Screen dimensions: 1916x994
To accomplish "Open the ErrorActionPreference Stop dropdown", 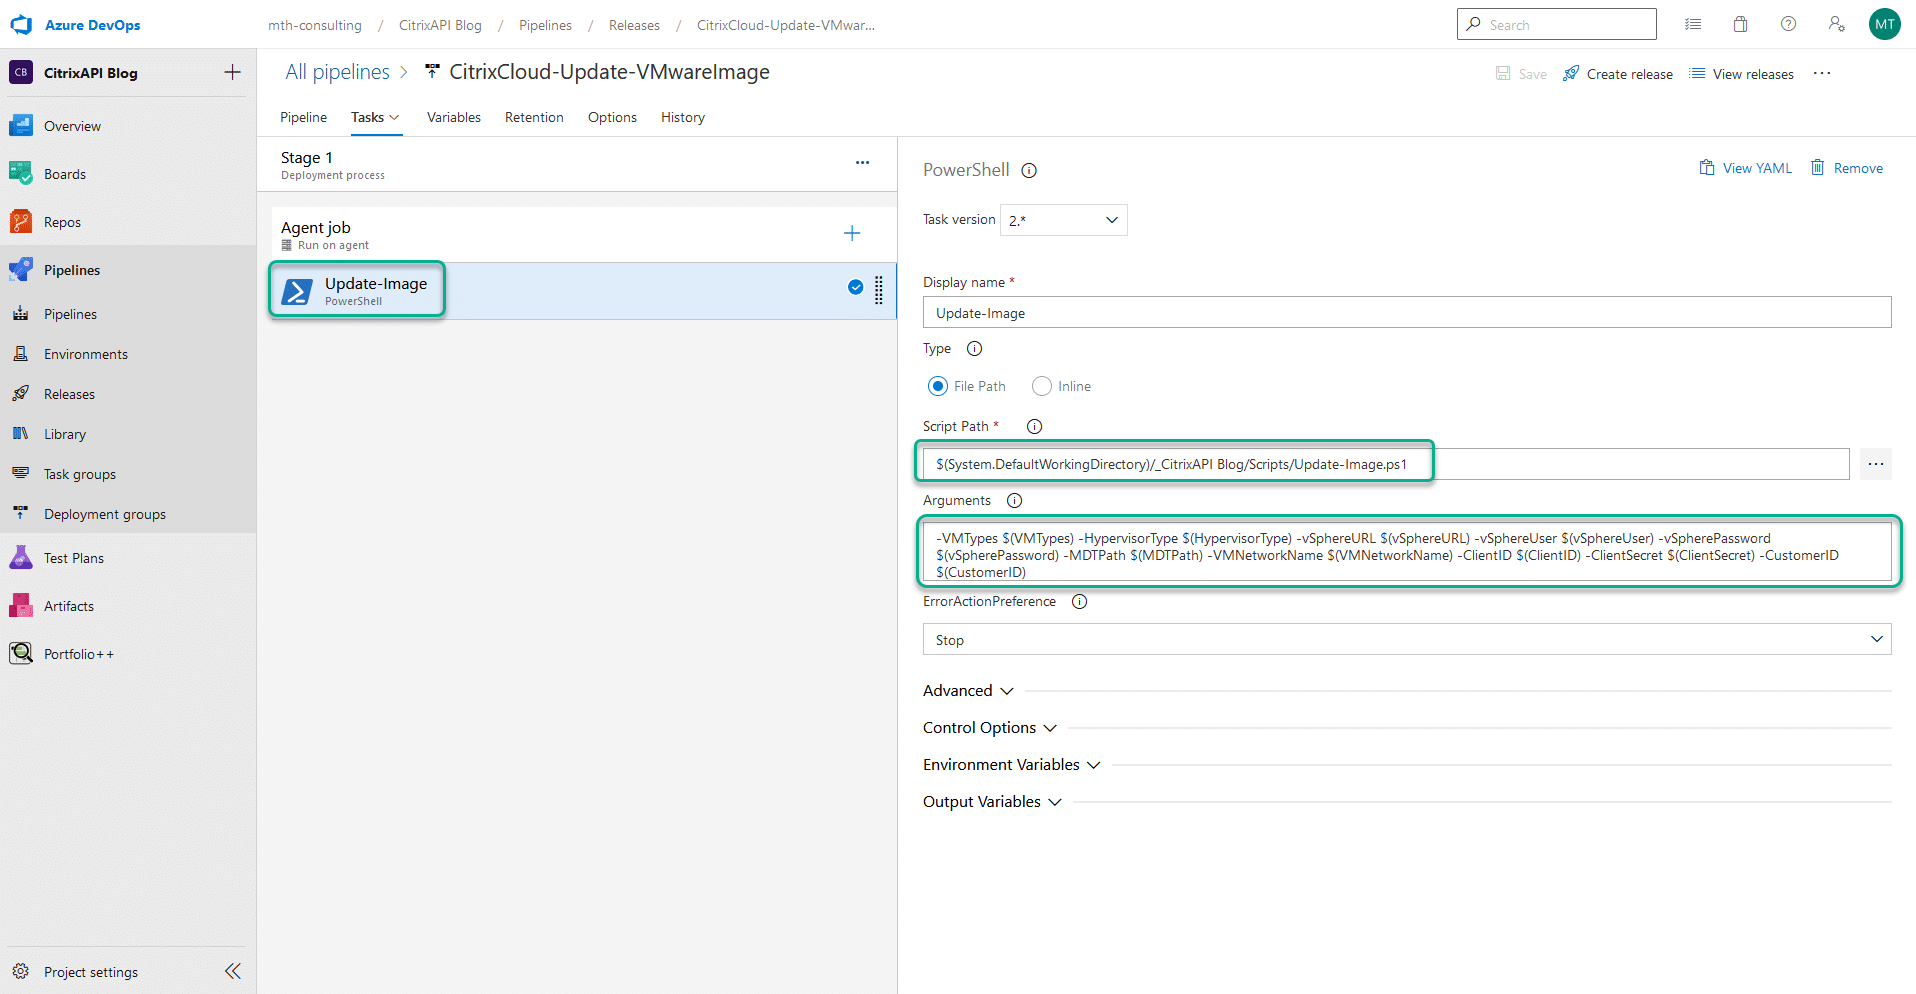I will coord(1407,639).
